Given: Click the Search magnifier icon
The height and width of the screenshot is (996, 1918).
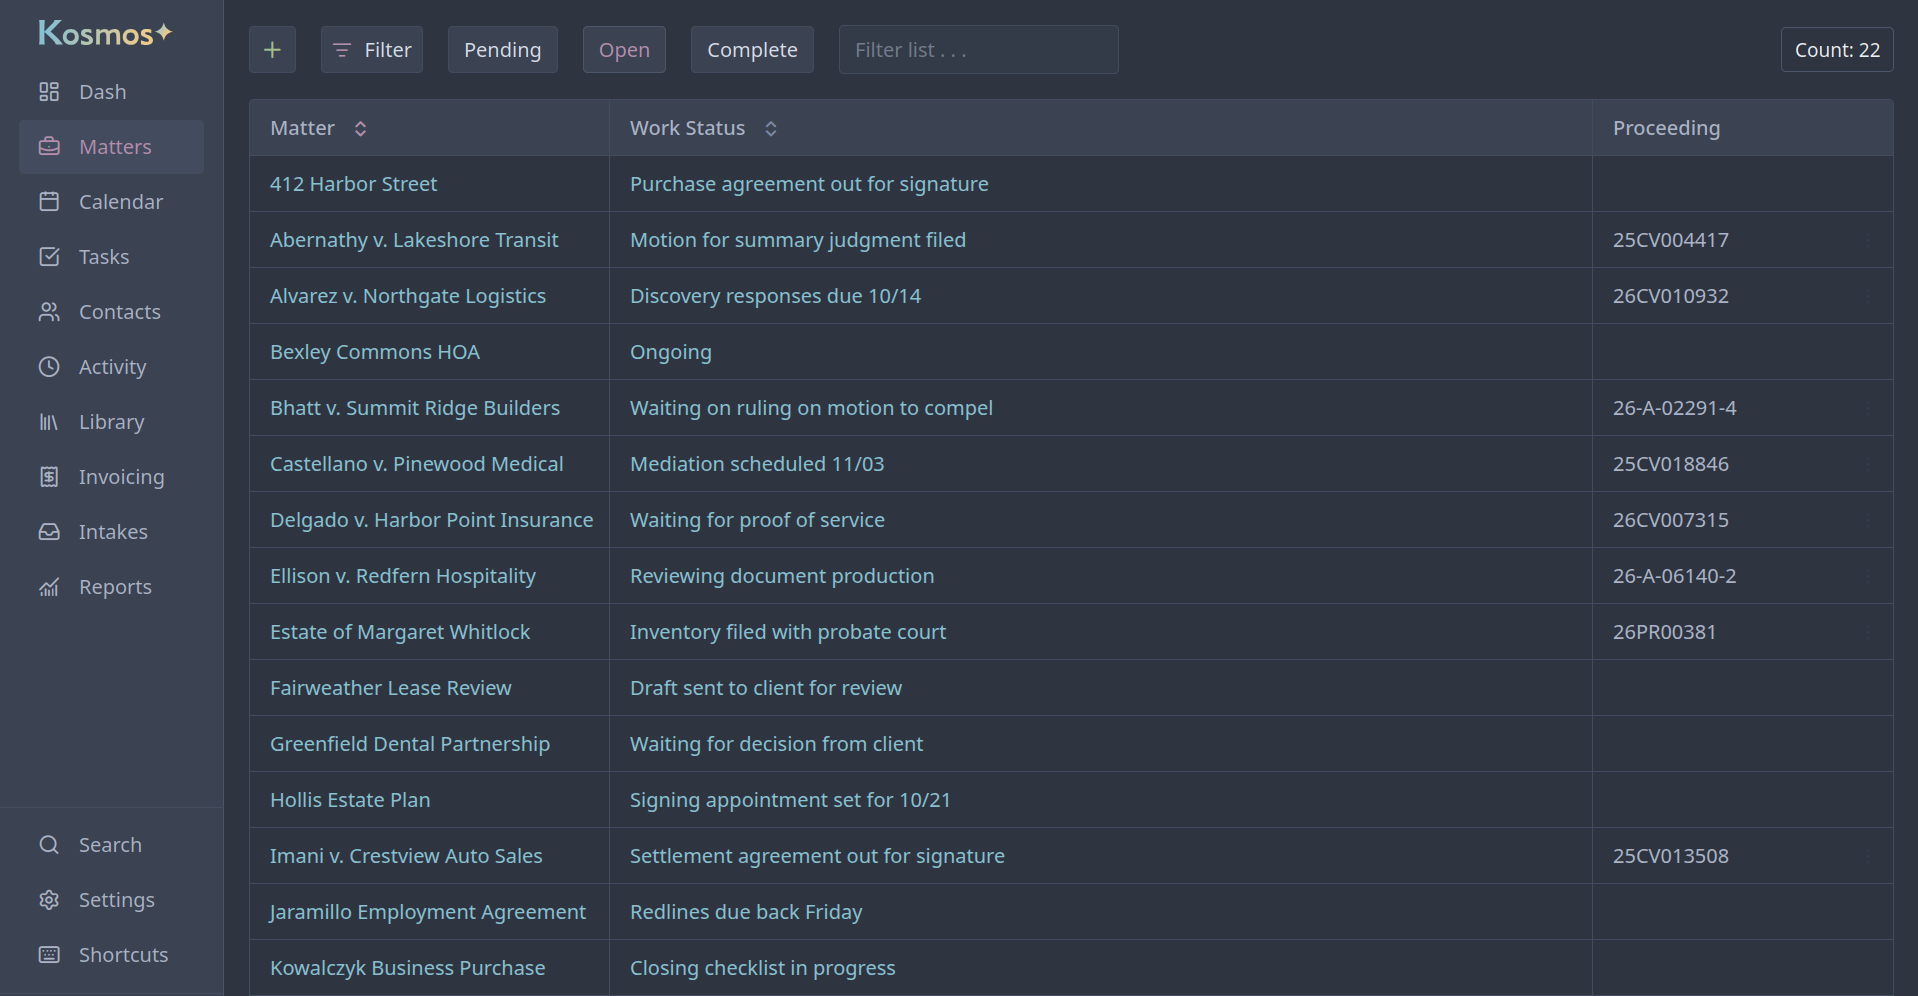Looking at the screenshot, I should pyautogui.click(x=49, y=845).
